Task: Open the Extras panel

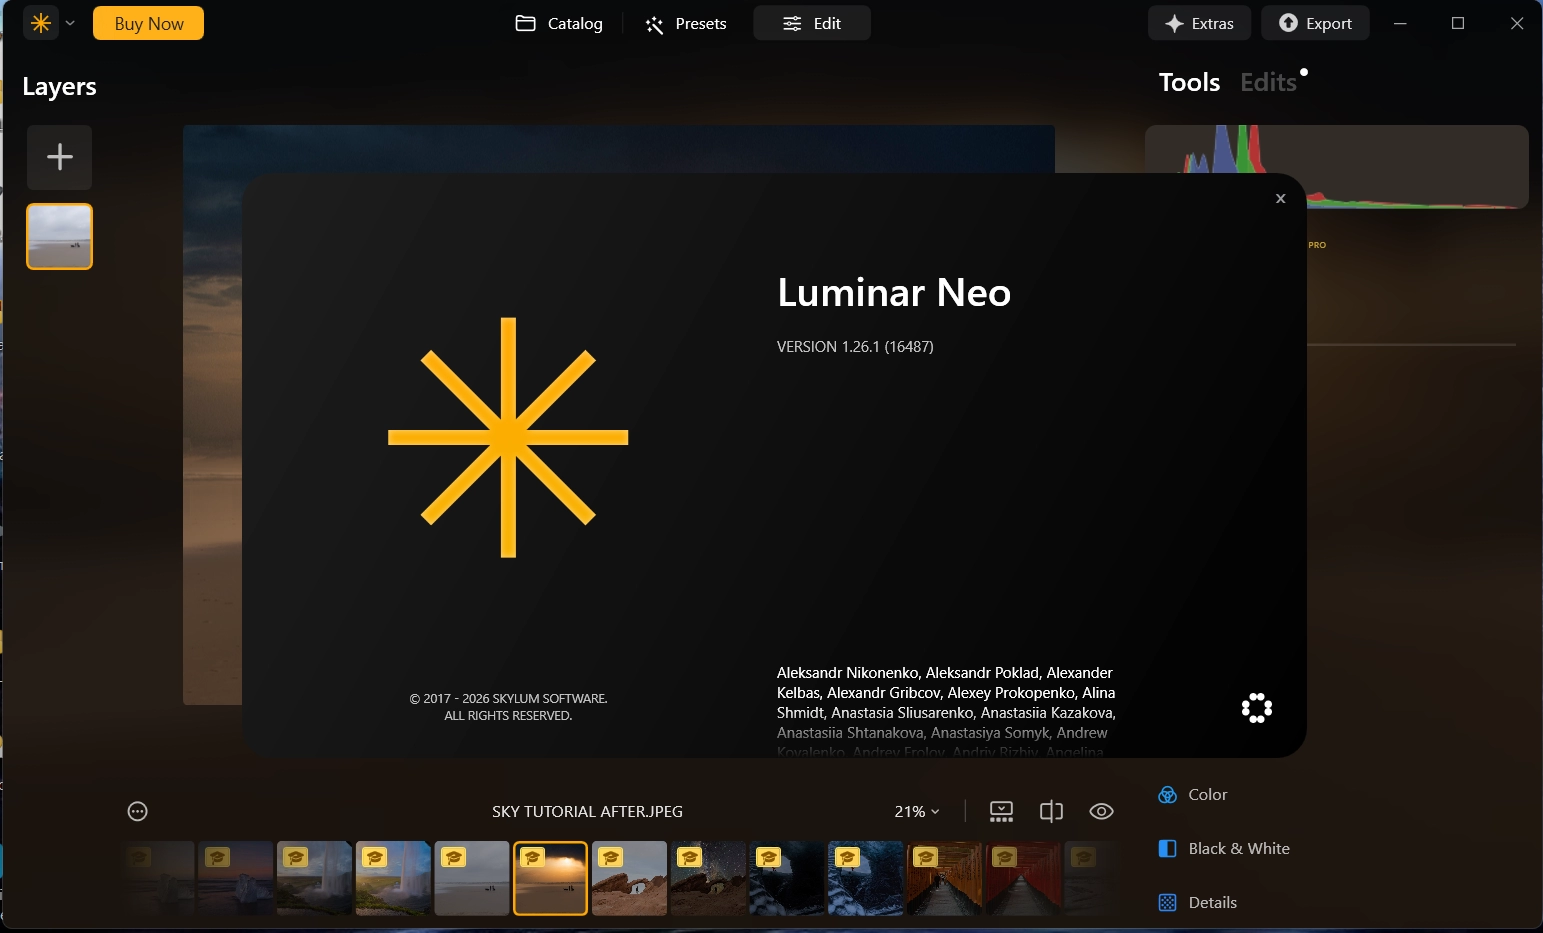Action: (x=1199, y=23)
